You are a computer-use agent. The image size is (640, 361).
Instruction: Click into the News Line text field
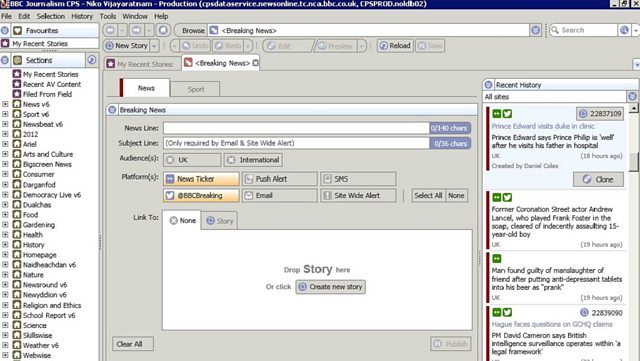click(296, 128)
